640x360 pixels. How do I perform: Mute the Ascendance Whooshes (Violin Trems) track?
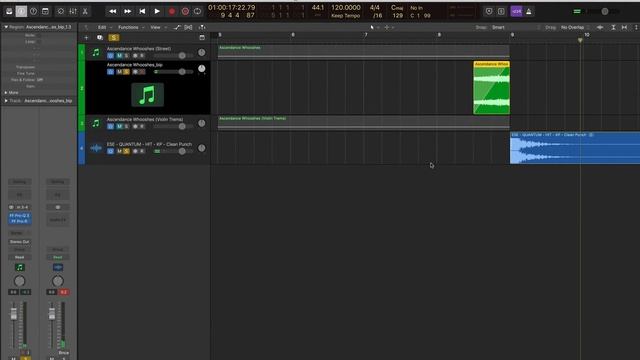[x=119, y=127]
